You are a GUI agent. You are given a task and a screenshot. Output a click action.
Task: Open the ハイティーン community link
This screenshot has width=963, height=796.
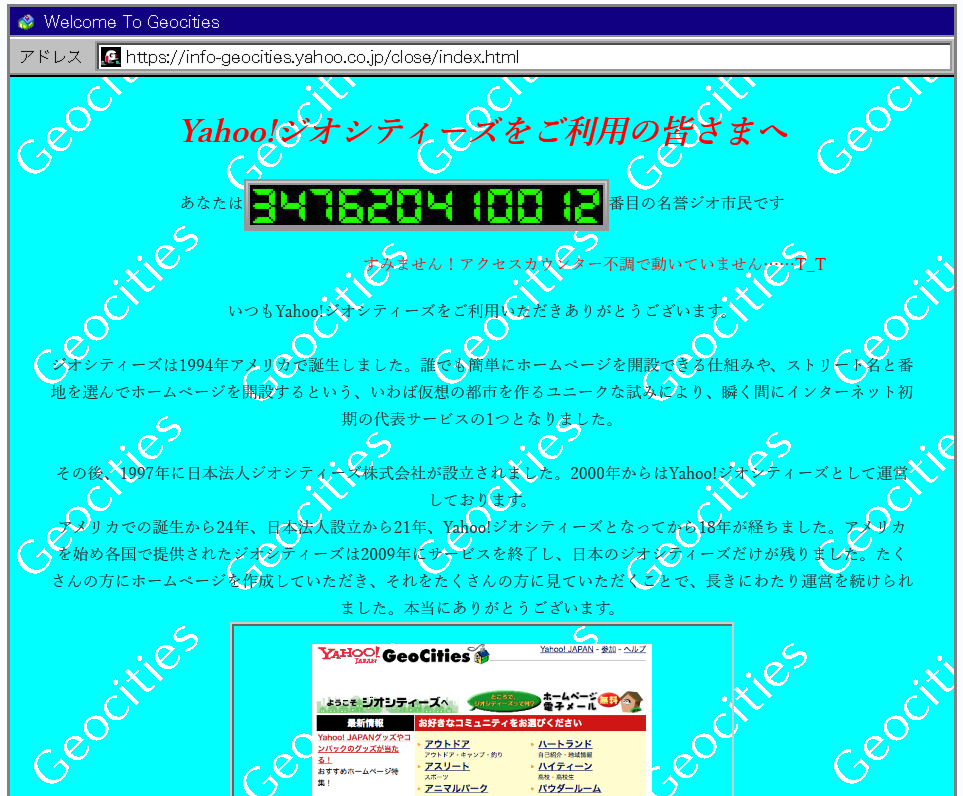564,766
